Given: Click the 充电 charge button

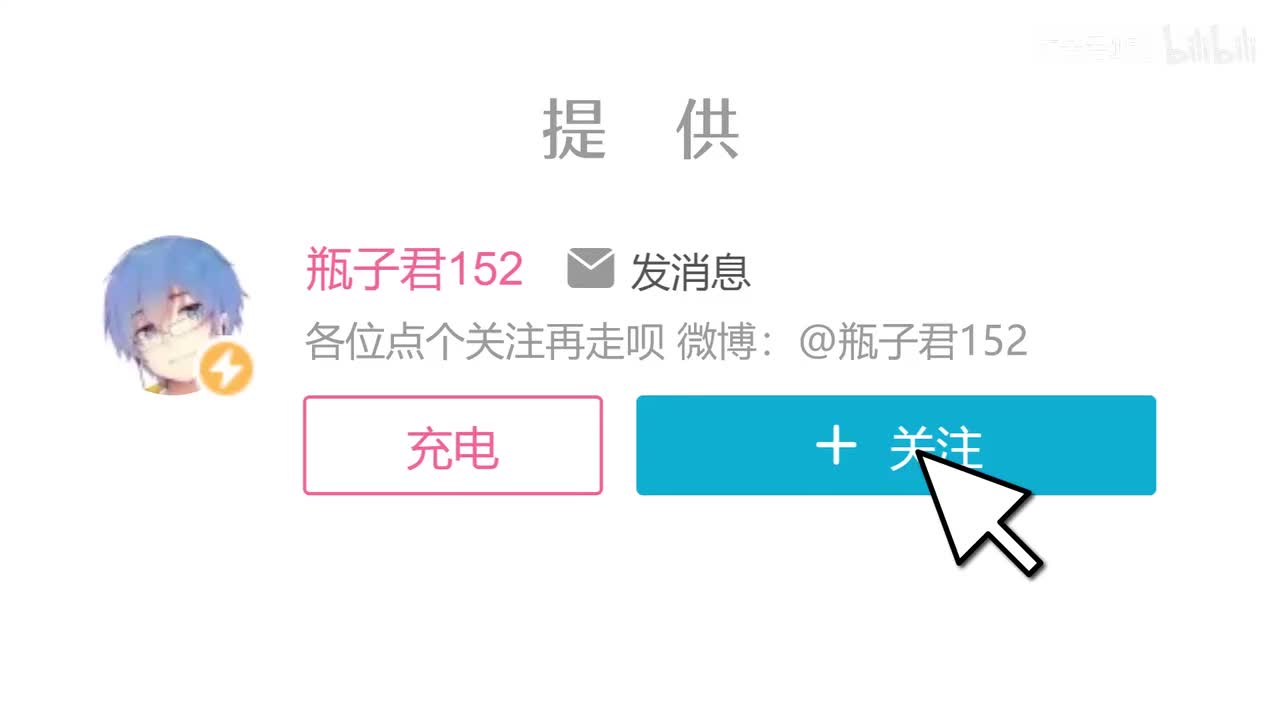Looking at the screenshot, I should coord(453,446).
